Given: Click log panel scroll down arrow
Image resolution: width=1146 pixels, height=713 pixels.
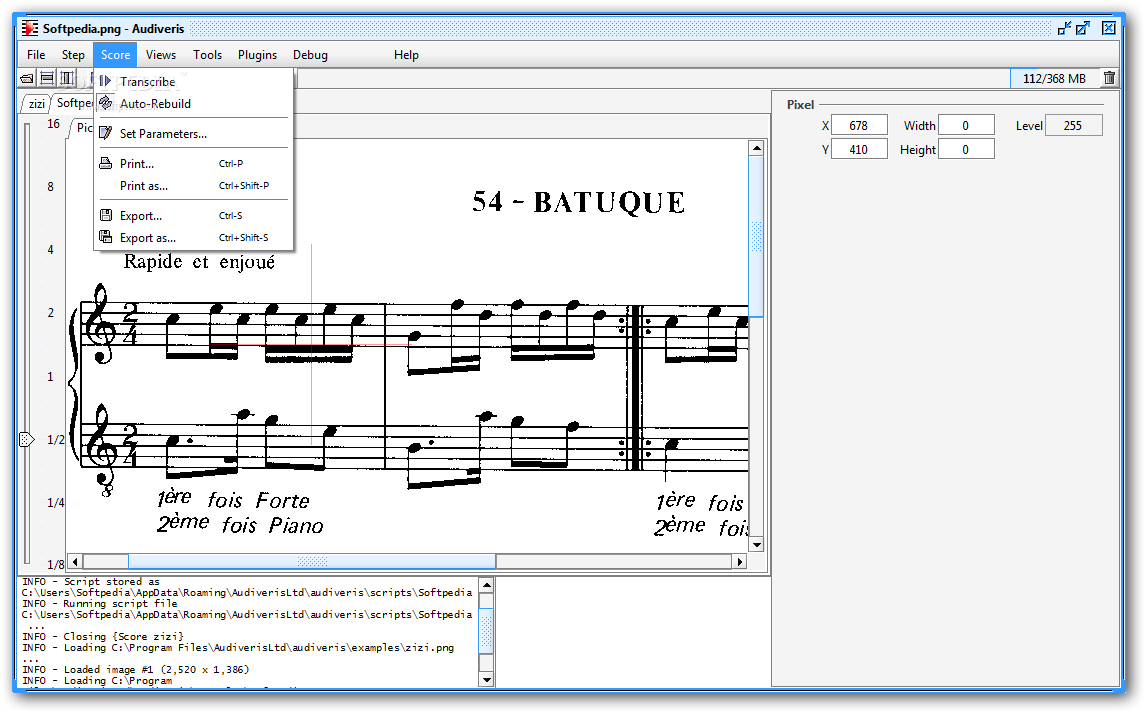Looking at the screenshot, I should pyautogui.click(x=487, y=679).
